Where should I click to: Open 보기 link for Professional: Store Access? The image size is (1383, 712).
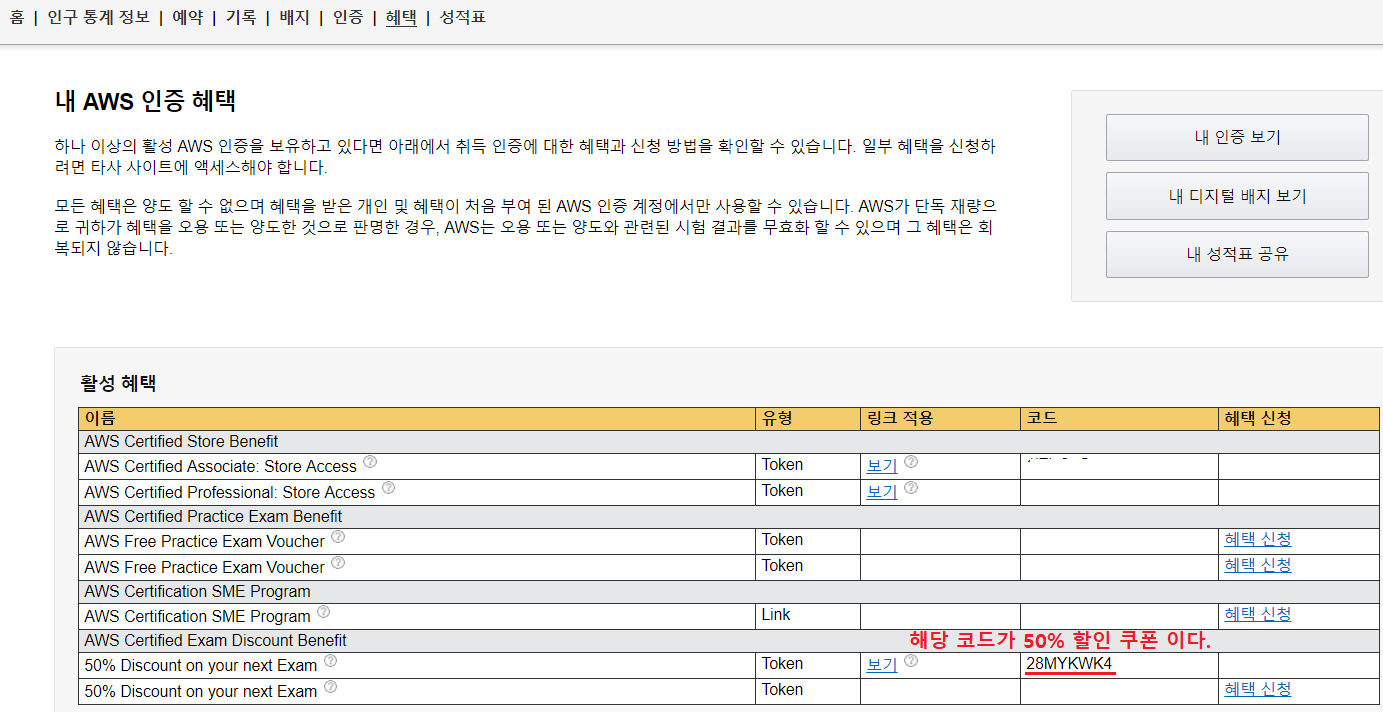[x=881, y=492]
